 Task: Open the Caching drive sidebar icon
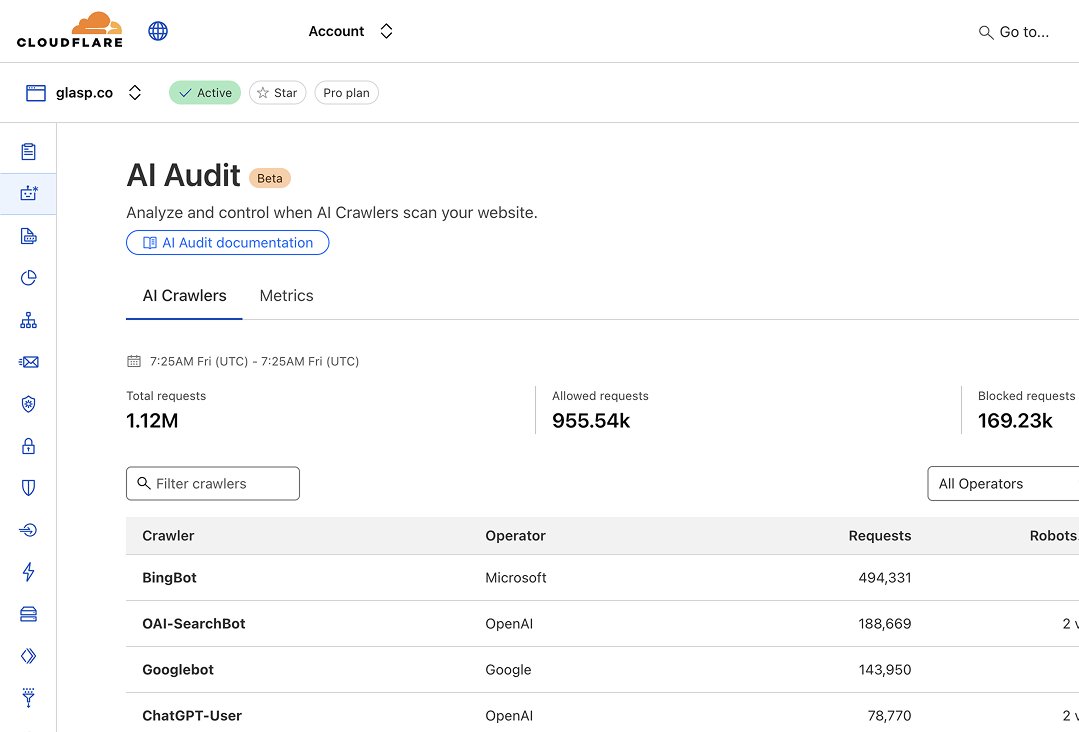pyautogui.click(x=28, y=614)
